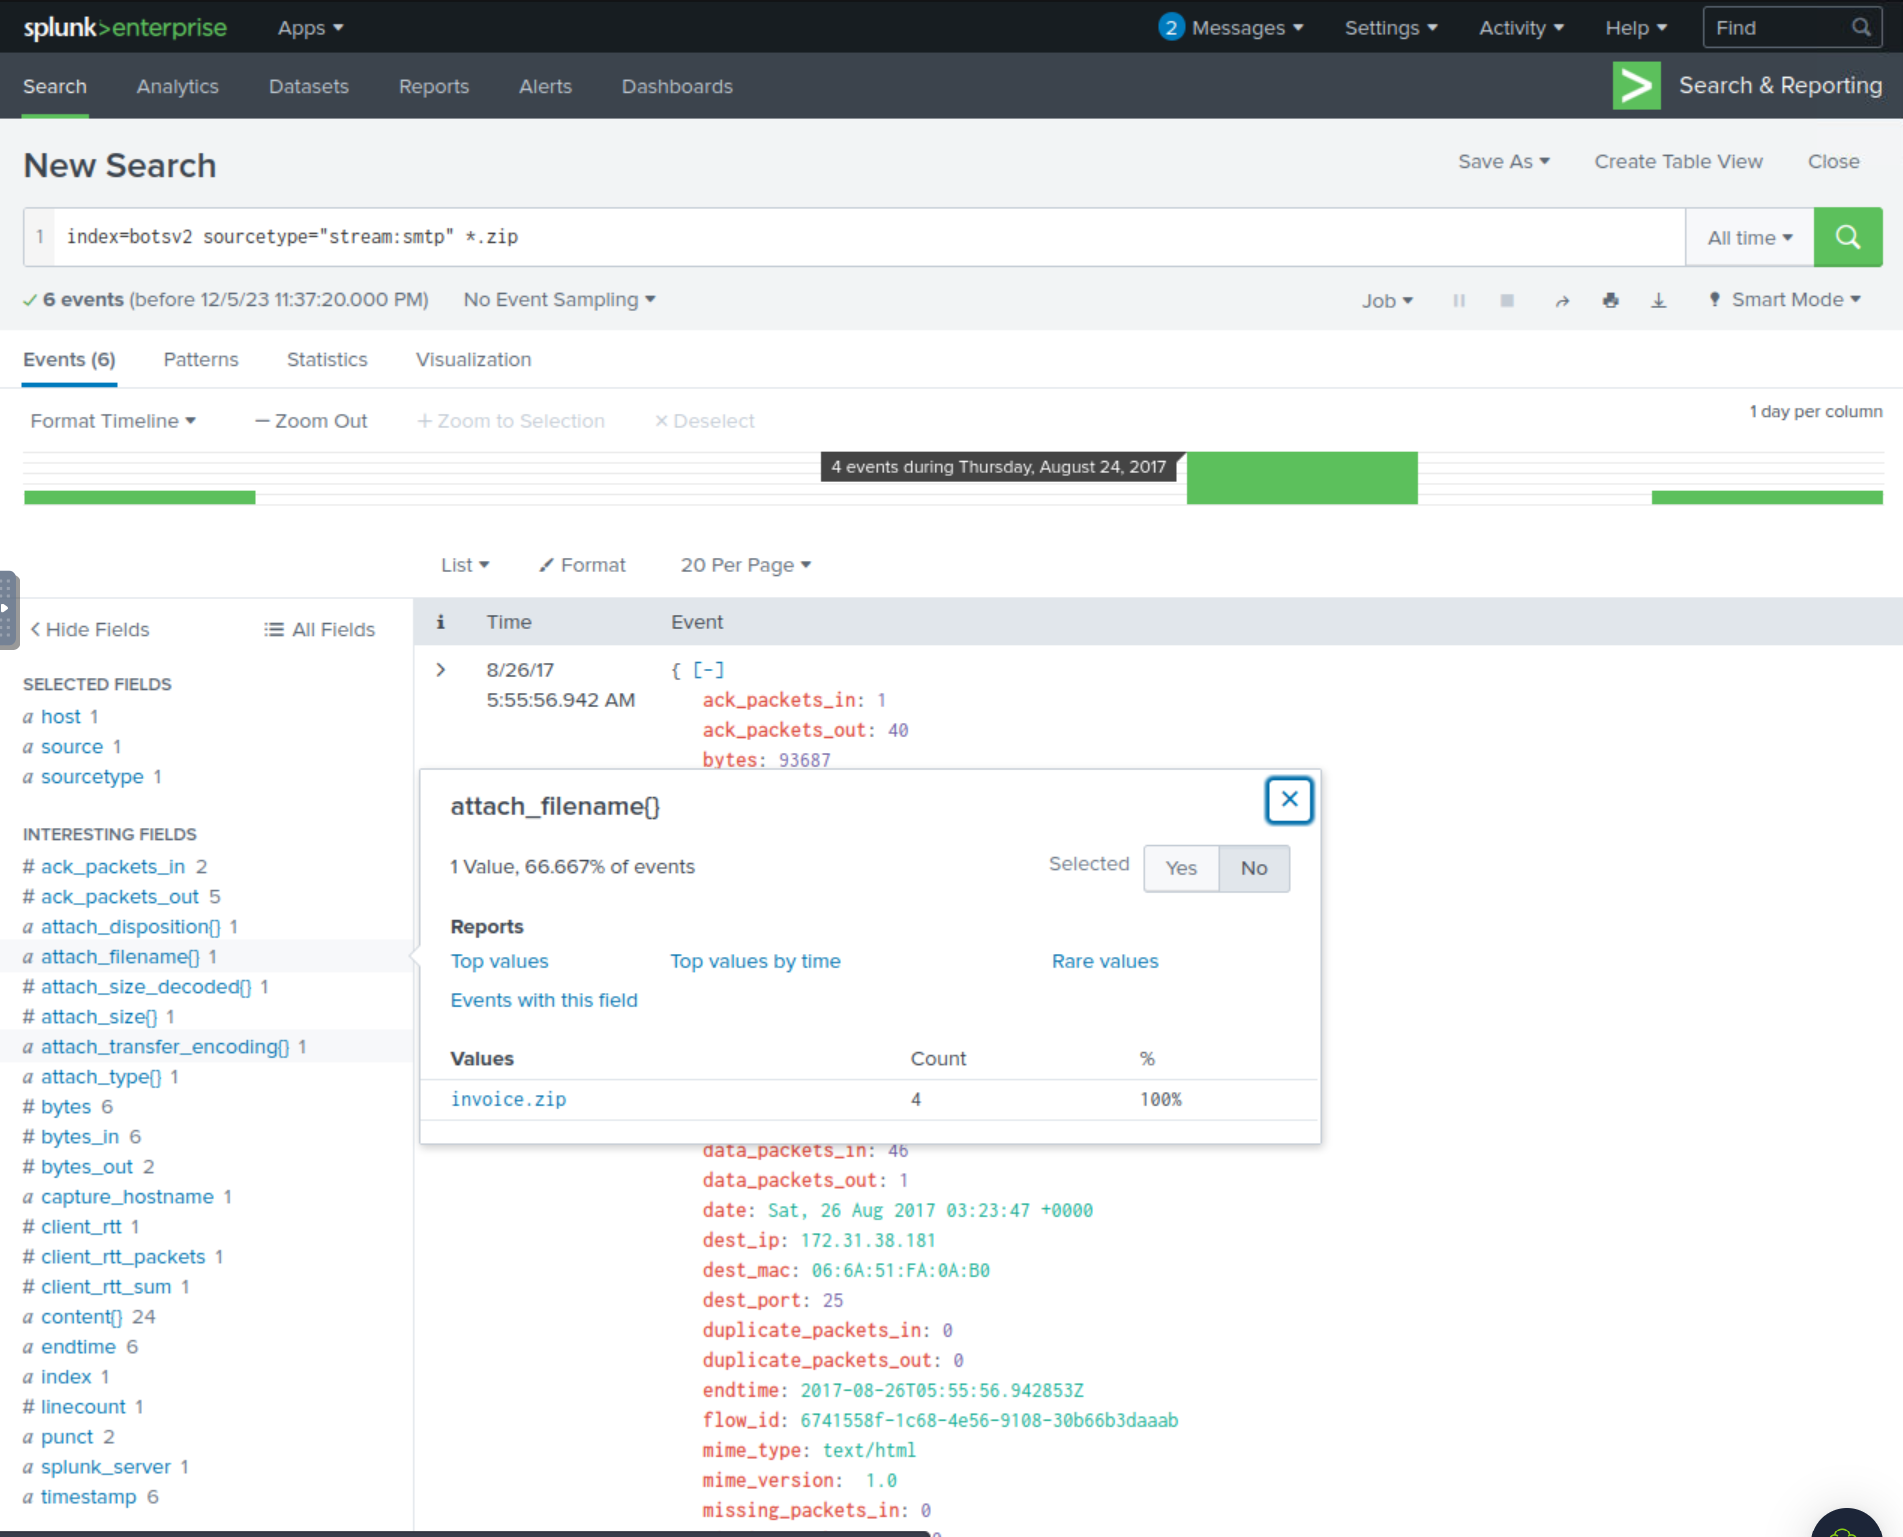Viewport: 1903px width, 1537px height.
Task: Select the August 24, 2017 timeline bar
Action: [x=1302, y=478]
